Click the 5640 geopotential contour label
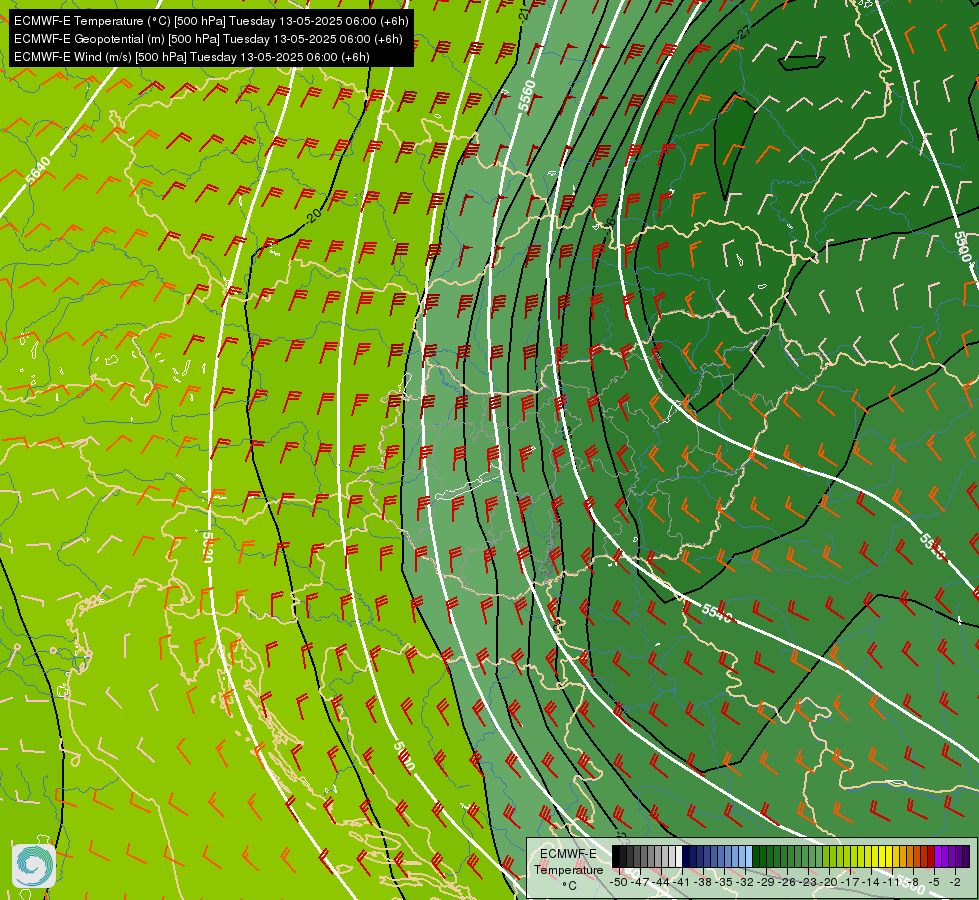Image resolution: width=979 pixels, height=900 pixels. pos(38,171)
